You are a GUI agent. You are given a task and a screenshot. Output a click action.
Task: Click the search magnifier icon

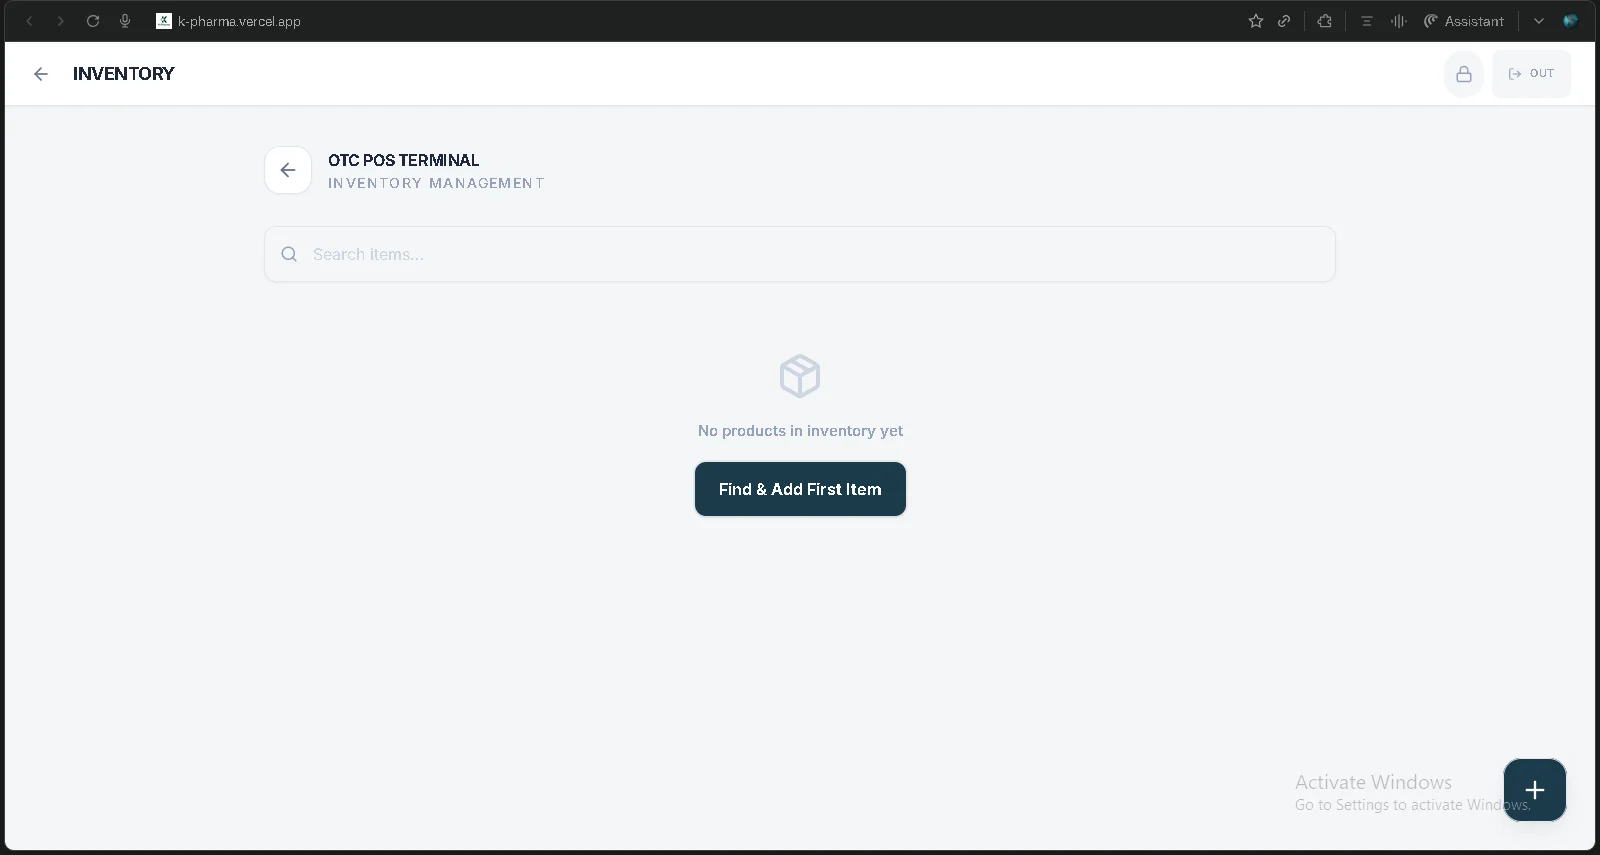pyautogui.click(x=289, y=254)
